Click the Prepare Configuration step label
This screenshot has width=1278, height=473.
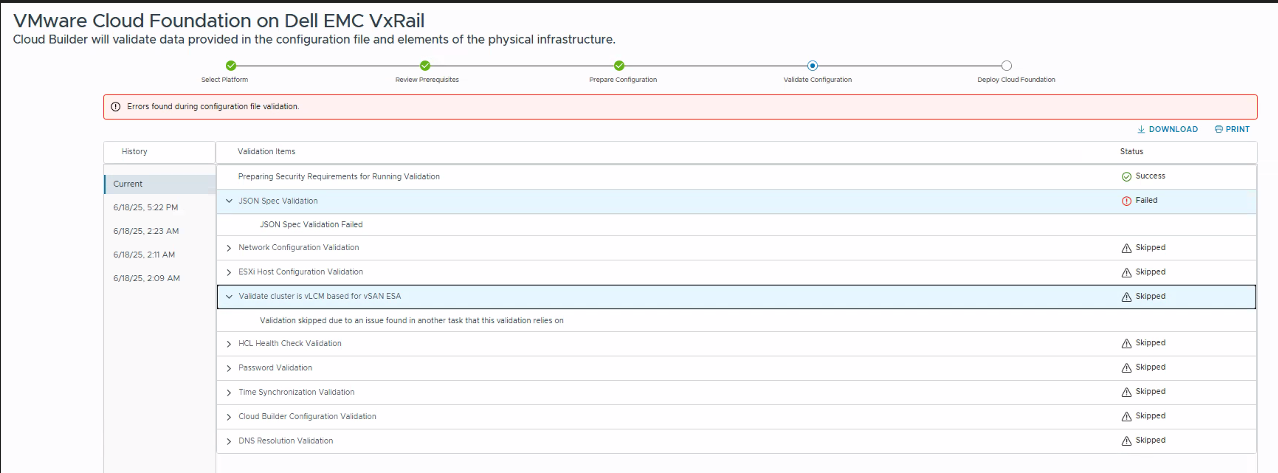pos(623,80)
